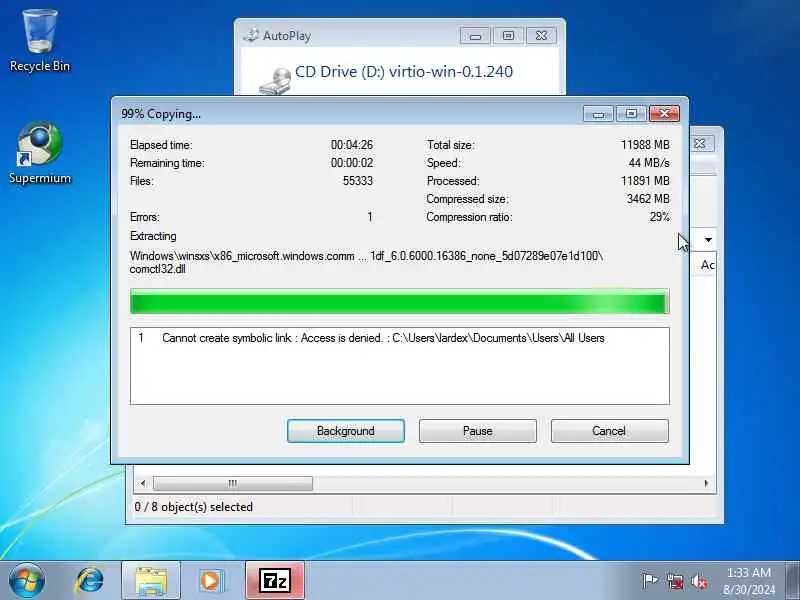
Task: Minimize the AutoPlay window
Action: 475,36
